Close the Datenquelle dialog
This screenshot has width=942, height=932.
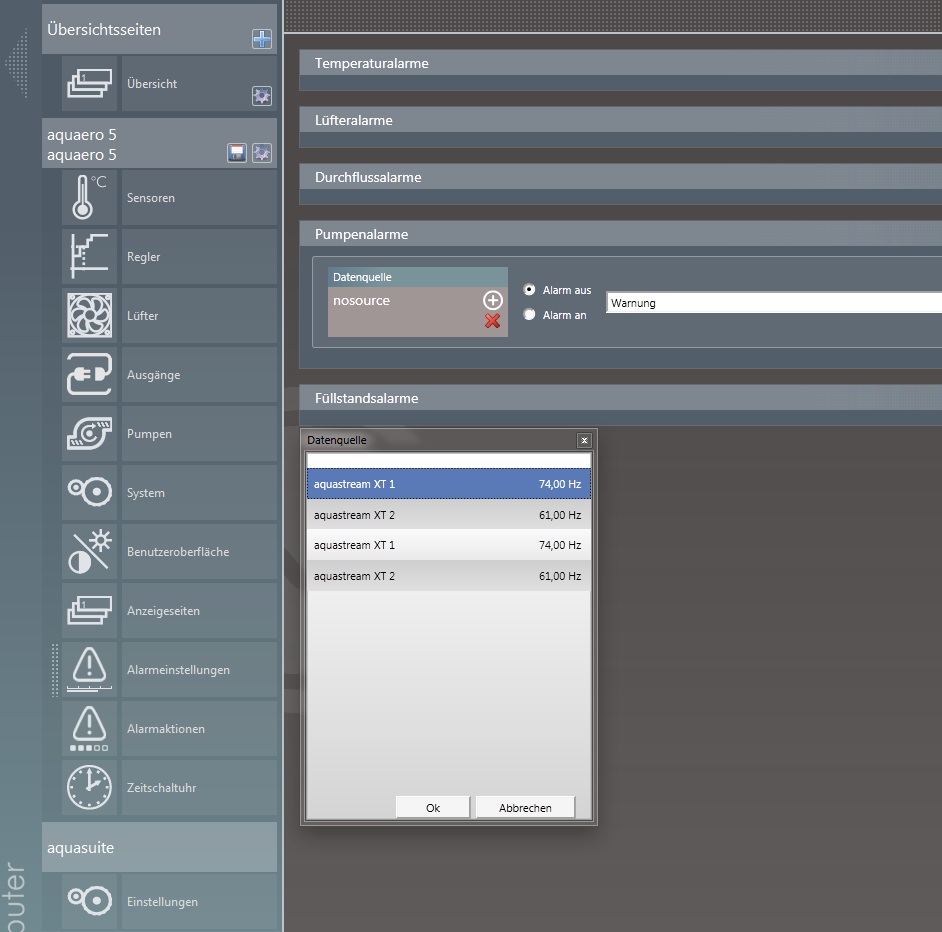(x=584, y=440)
